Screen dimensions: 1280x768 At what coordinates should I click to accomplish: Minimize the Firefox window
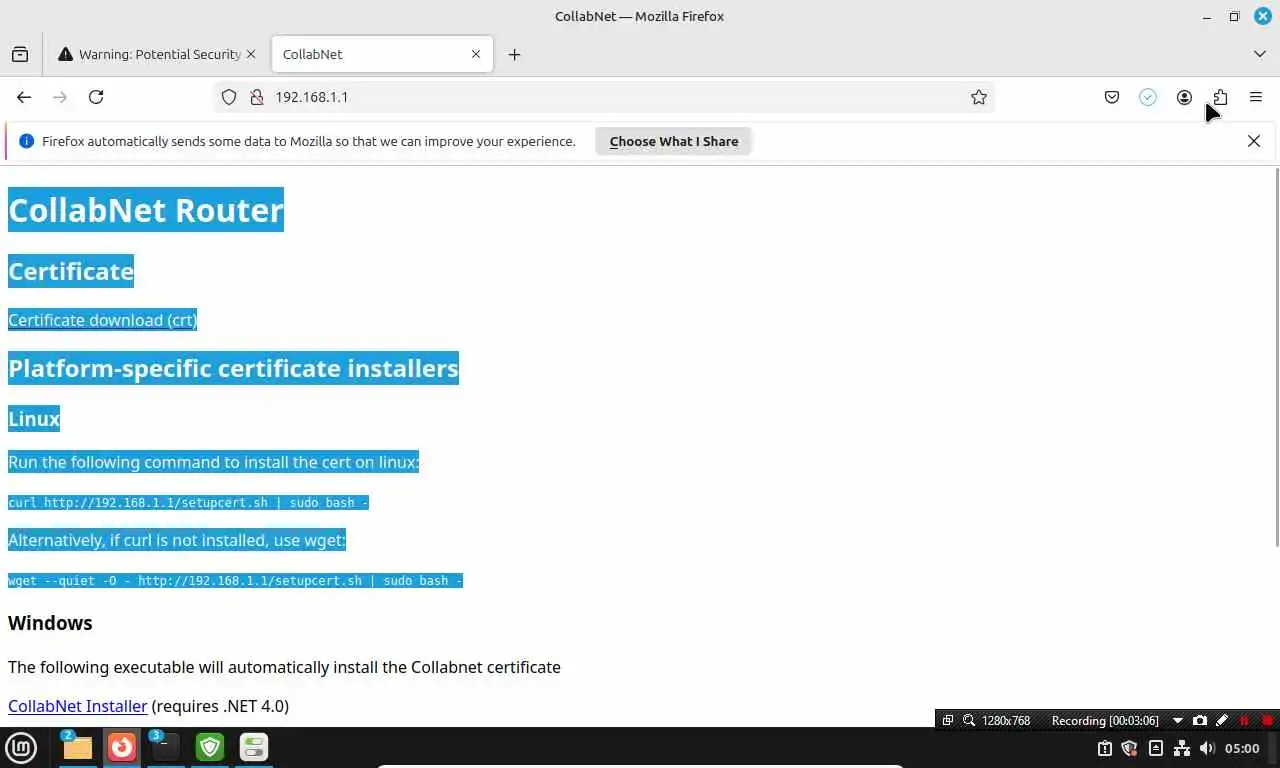[x=1207, y=16]
